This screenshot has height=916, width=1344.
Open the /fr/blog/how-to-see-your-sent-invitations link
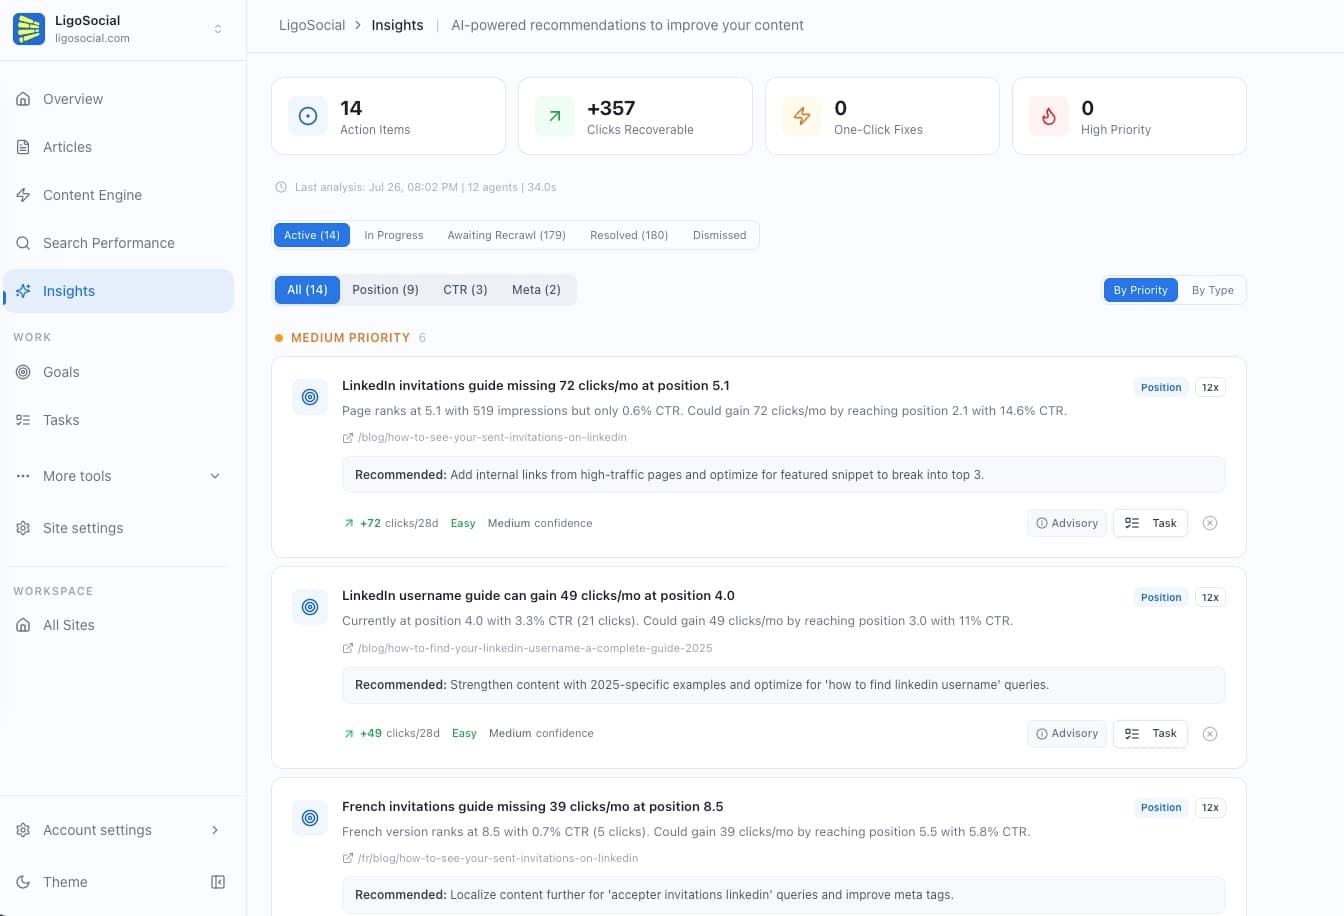pos(498,858)
